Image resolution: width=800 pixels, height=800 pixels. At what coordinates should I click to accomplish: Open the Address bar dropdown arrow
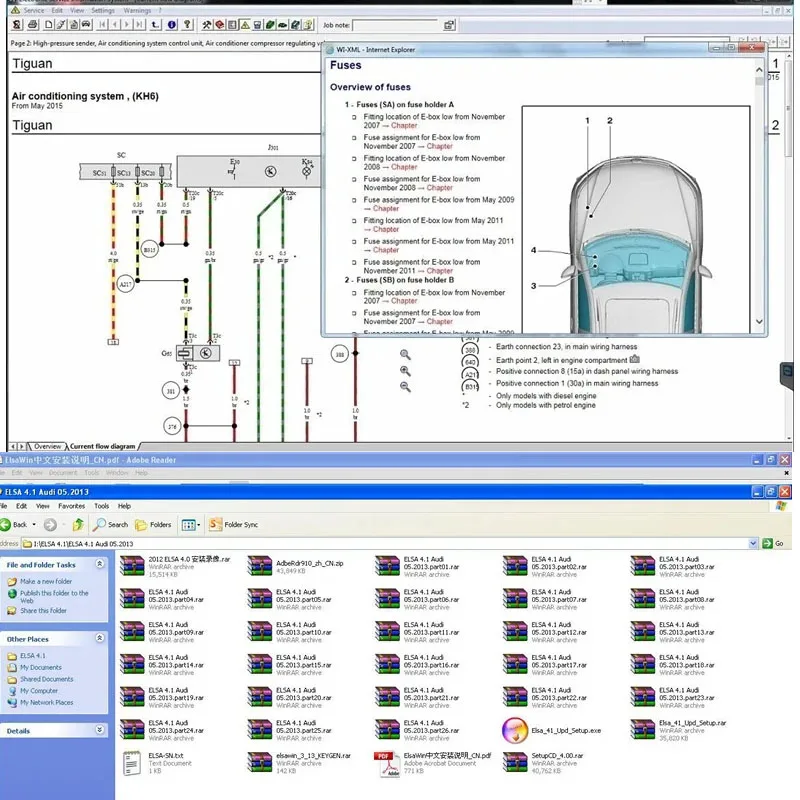click(x=755, y=543)
